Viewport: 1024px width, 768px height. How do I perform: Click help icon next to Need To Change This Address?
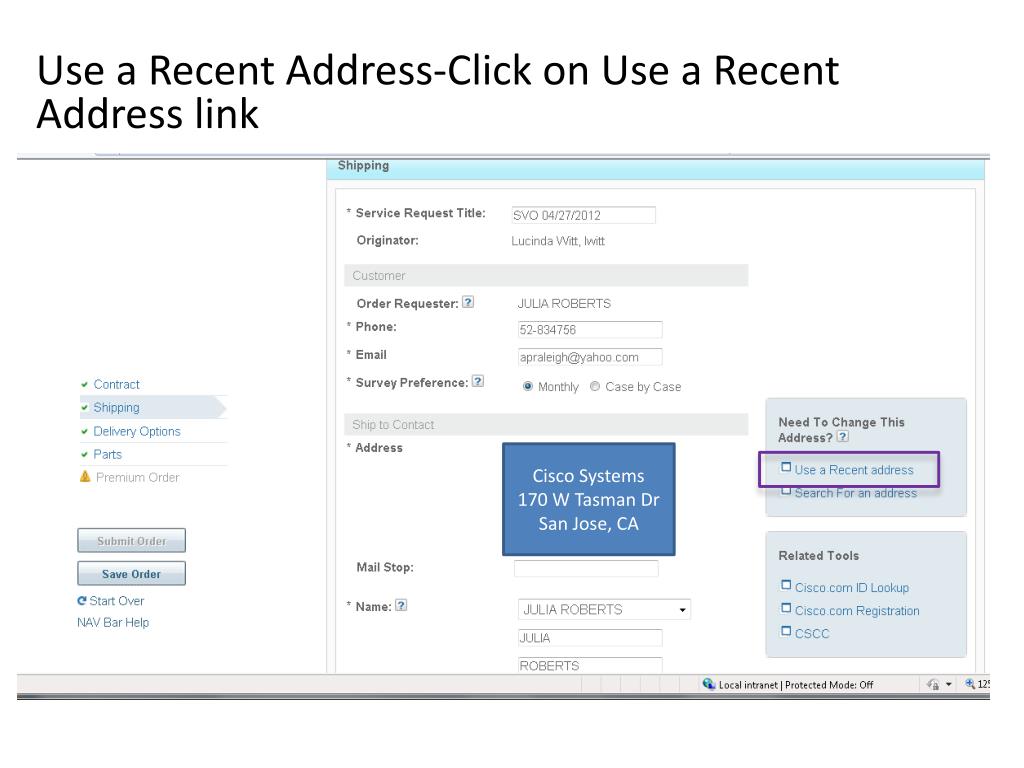843,437
